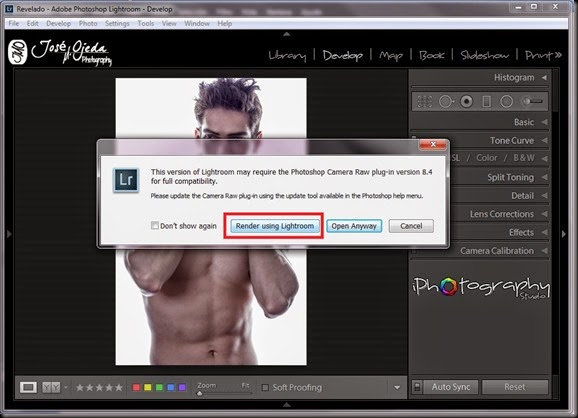Select the Adjustment Brush tool
The width and height of the screenshot is (578, 418).
532,101
